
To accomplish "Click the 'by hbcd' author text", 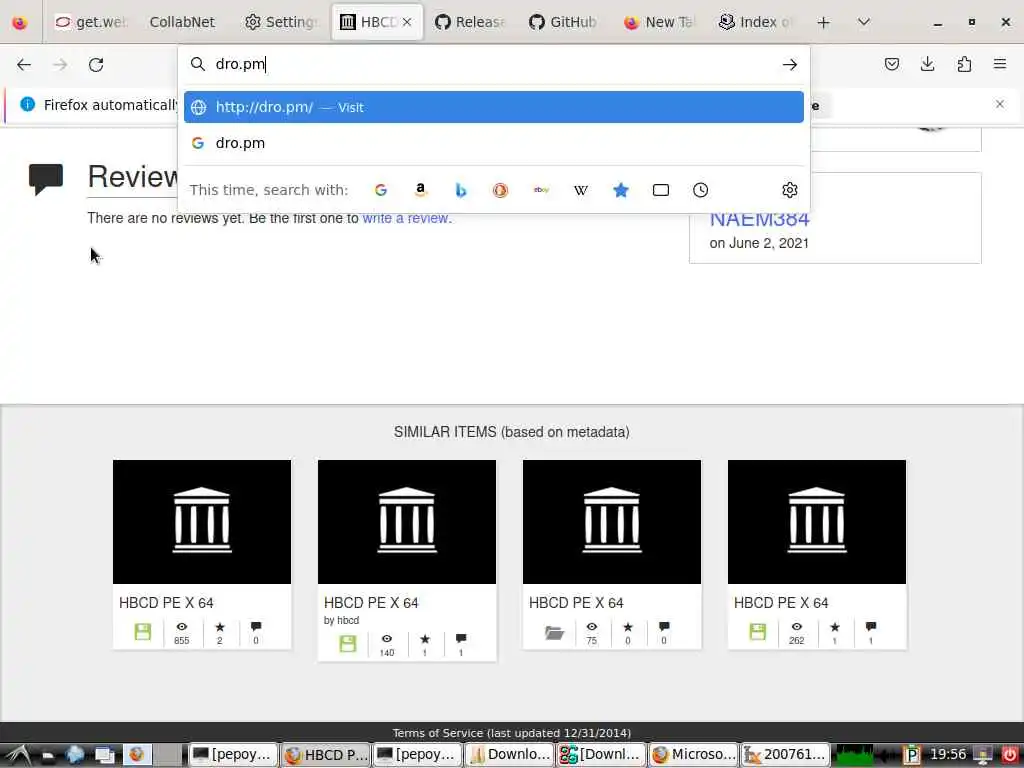I will [342, 620].
